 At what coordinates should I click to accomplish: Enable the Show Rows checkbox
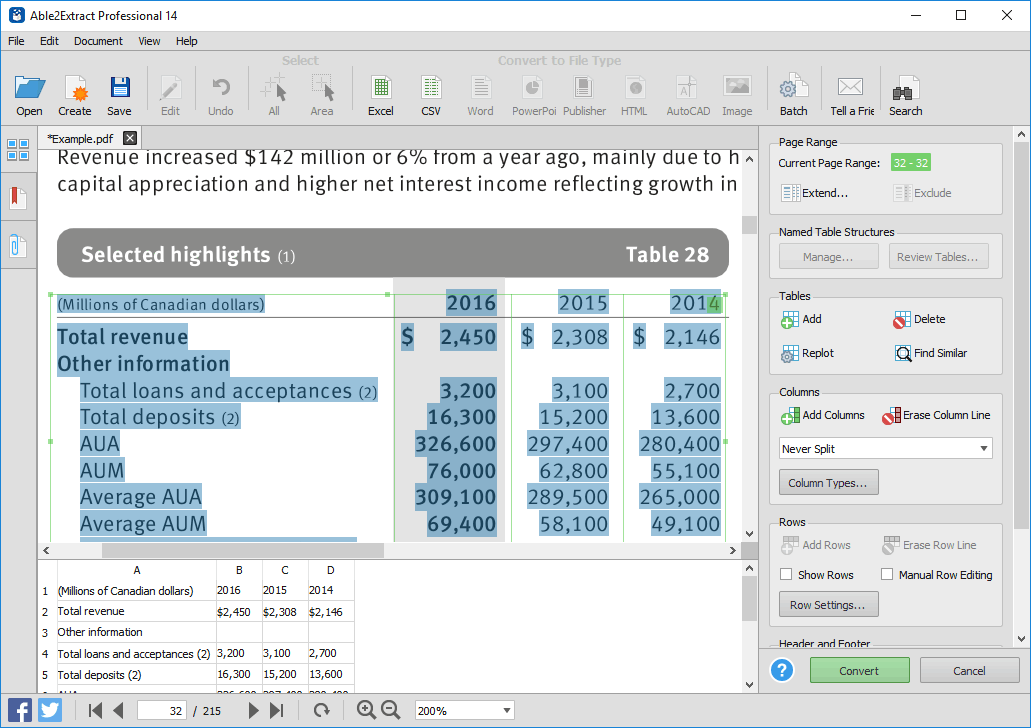tap(786, 574)
